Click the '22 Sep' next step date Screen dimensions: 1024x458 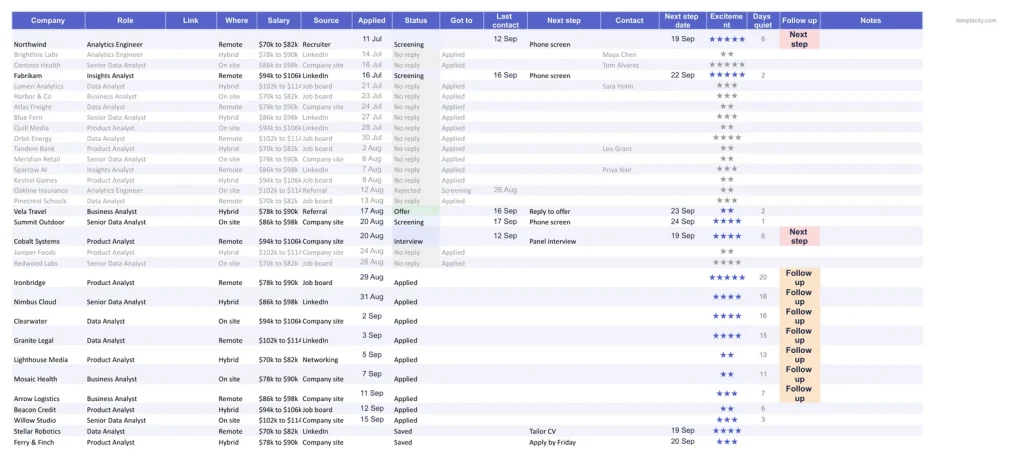click(x=682, y=75)
